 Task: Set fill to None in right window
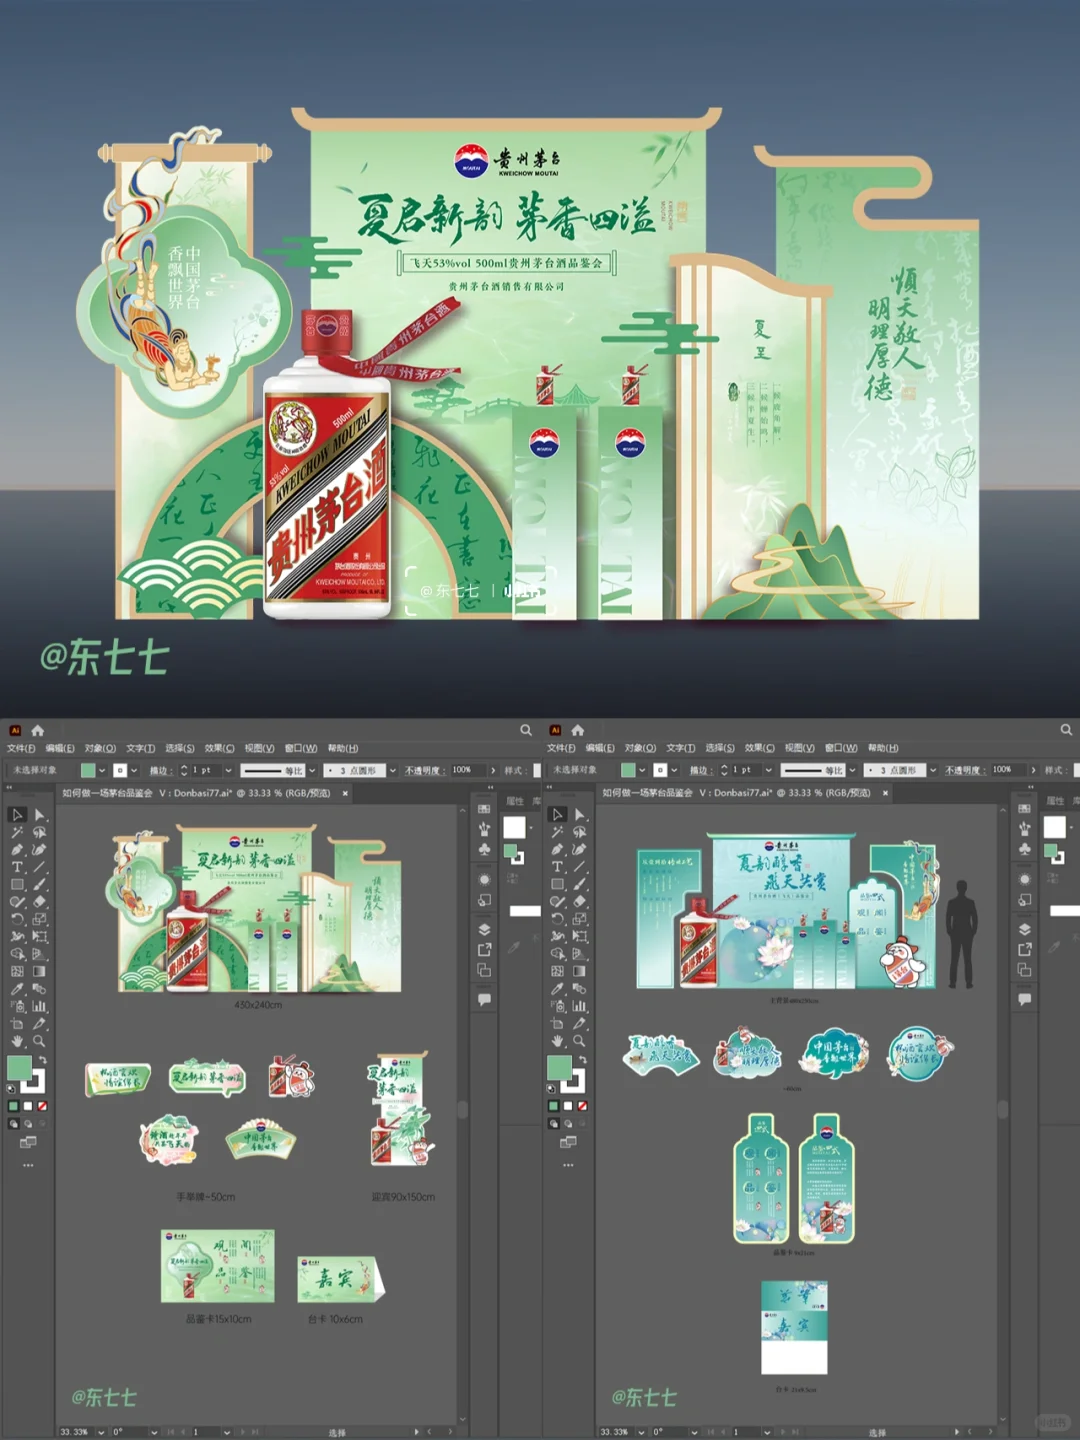point(582,1106)
